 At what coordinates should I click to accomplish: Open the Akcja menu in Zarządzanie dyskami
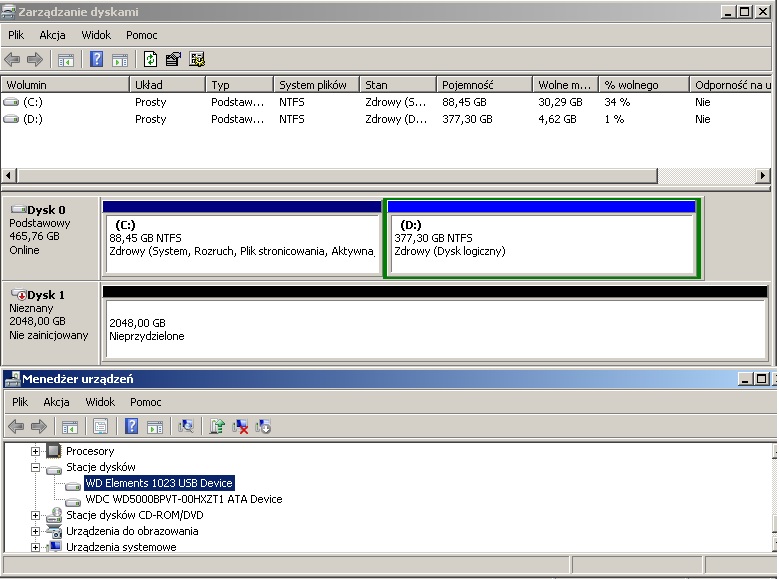[x=52, y=35]
